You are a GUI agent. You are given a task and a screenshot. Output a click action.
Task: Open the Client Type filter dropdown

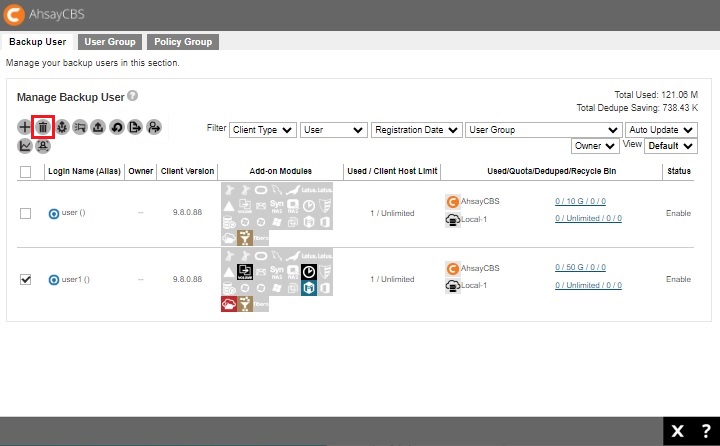point(263,130)
